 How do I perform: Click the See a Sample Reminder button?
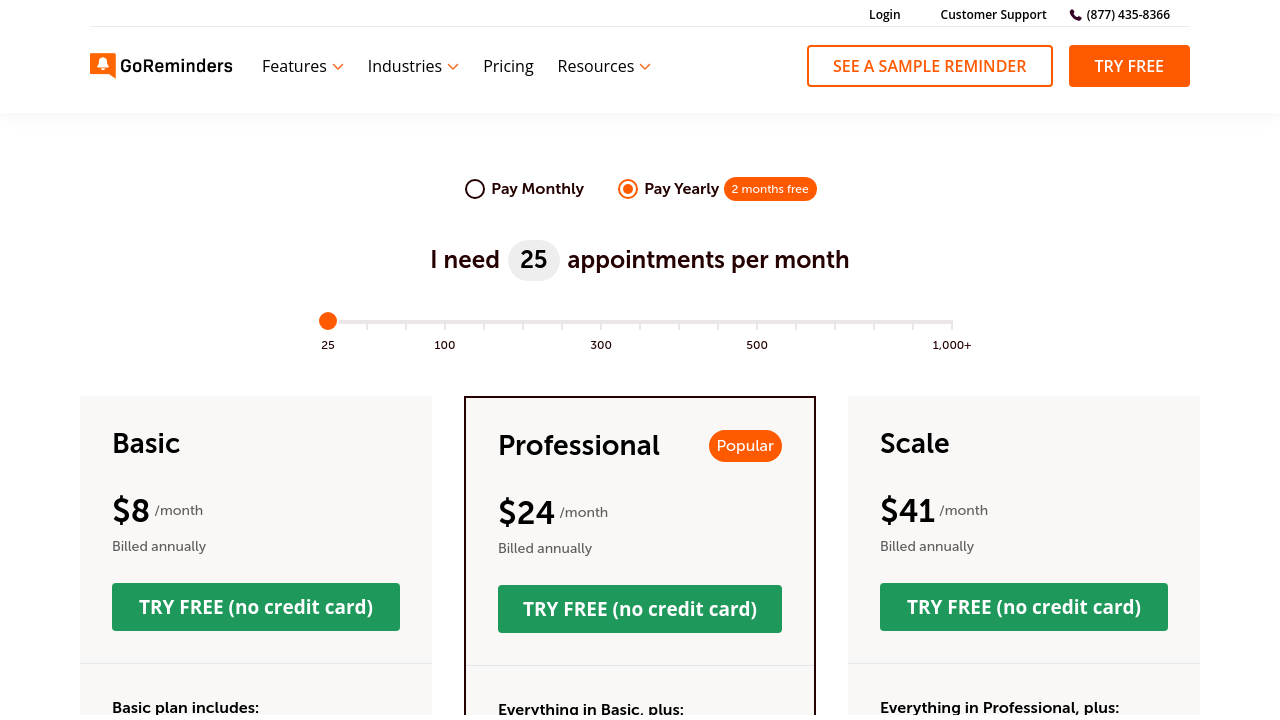tap(929, 66)
